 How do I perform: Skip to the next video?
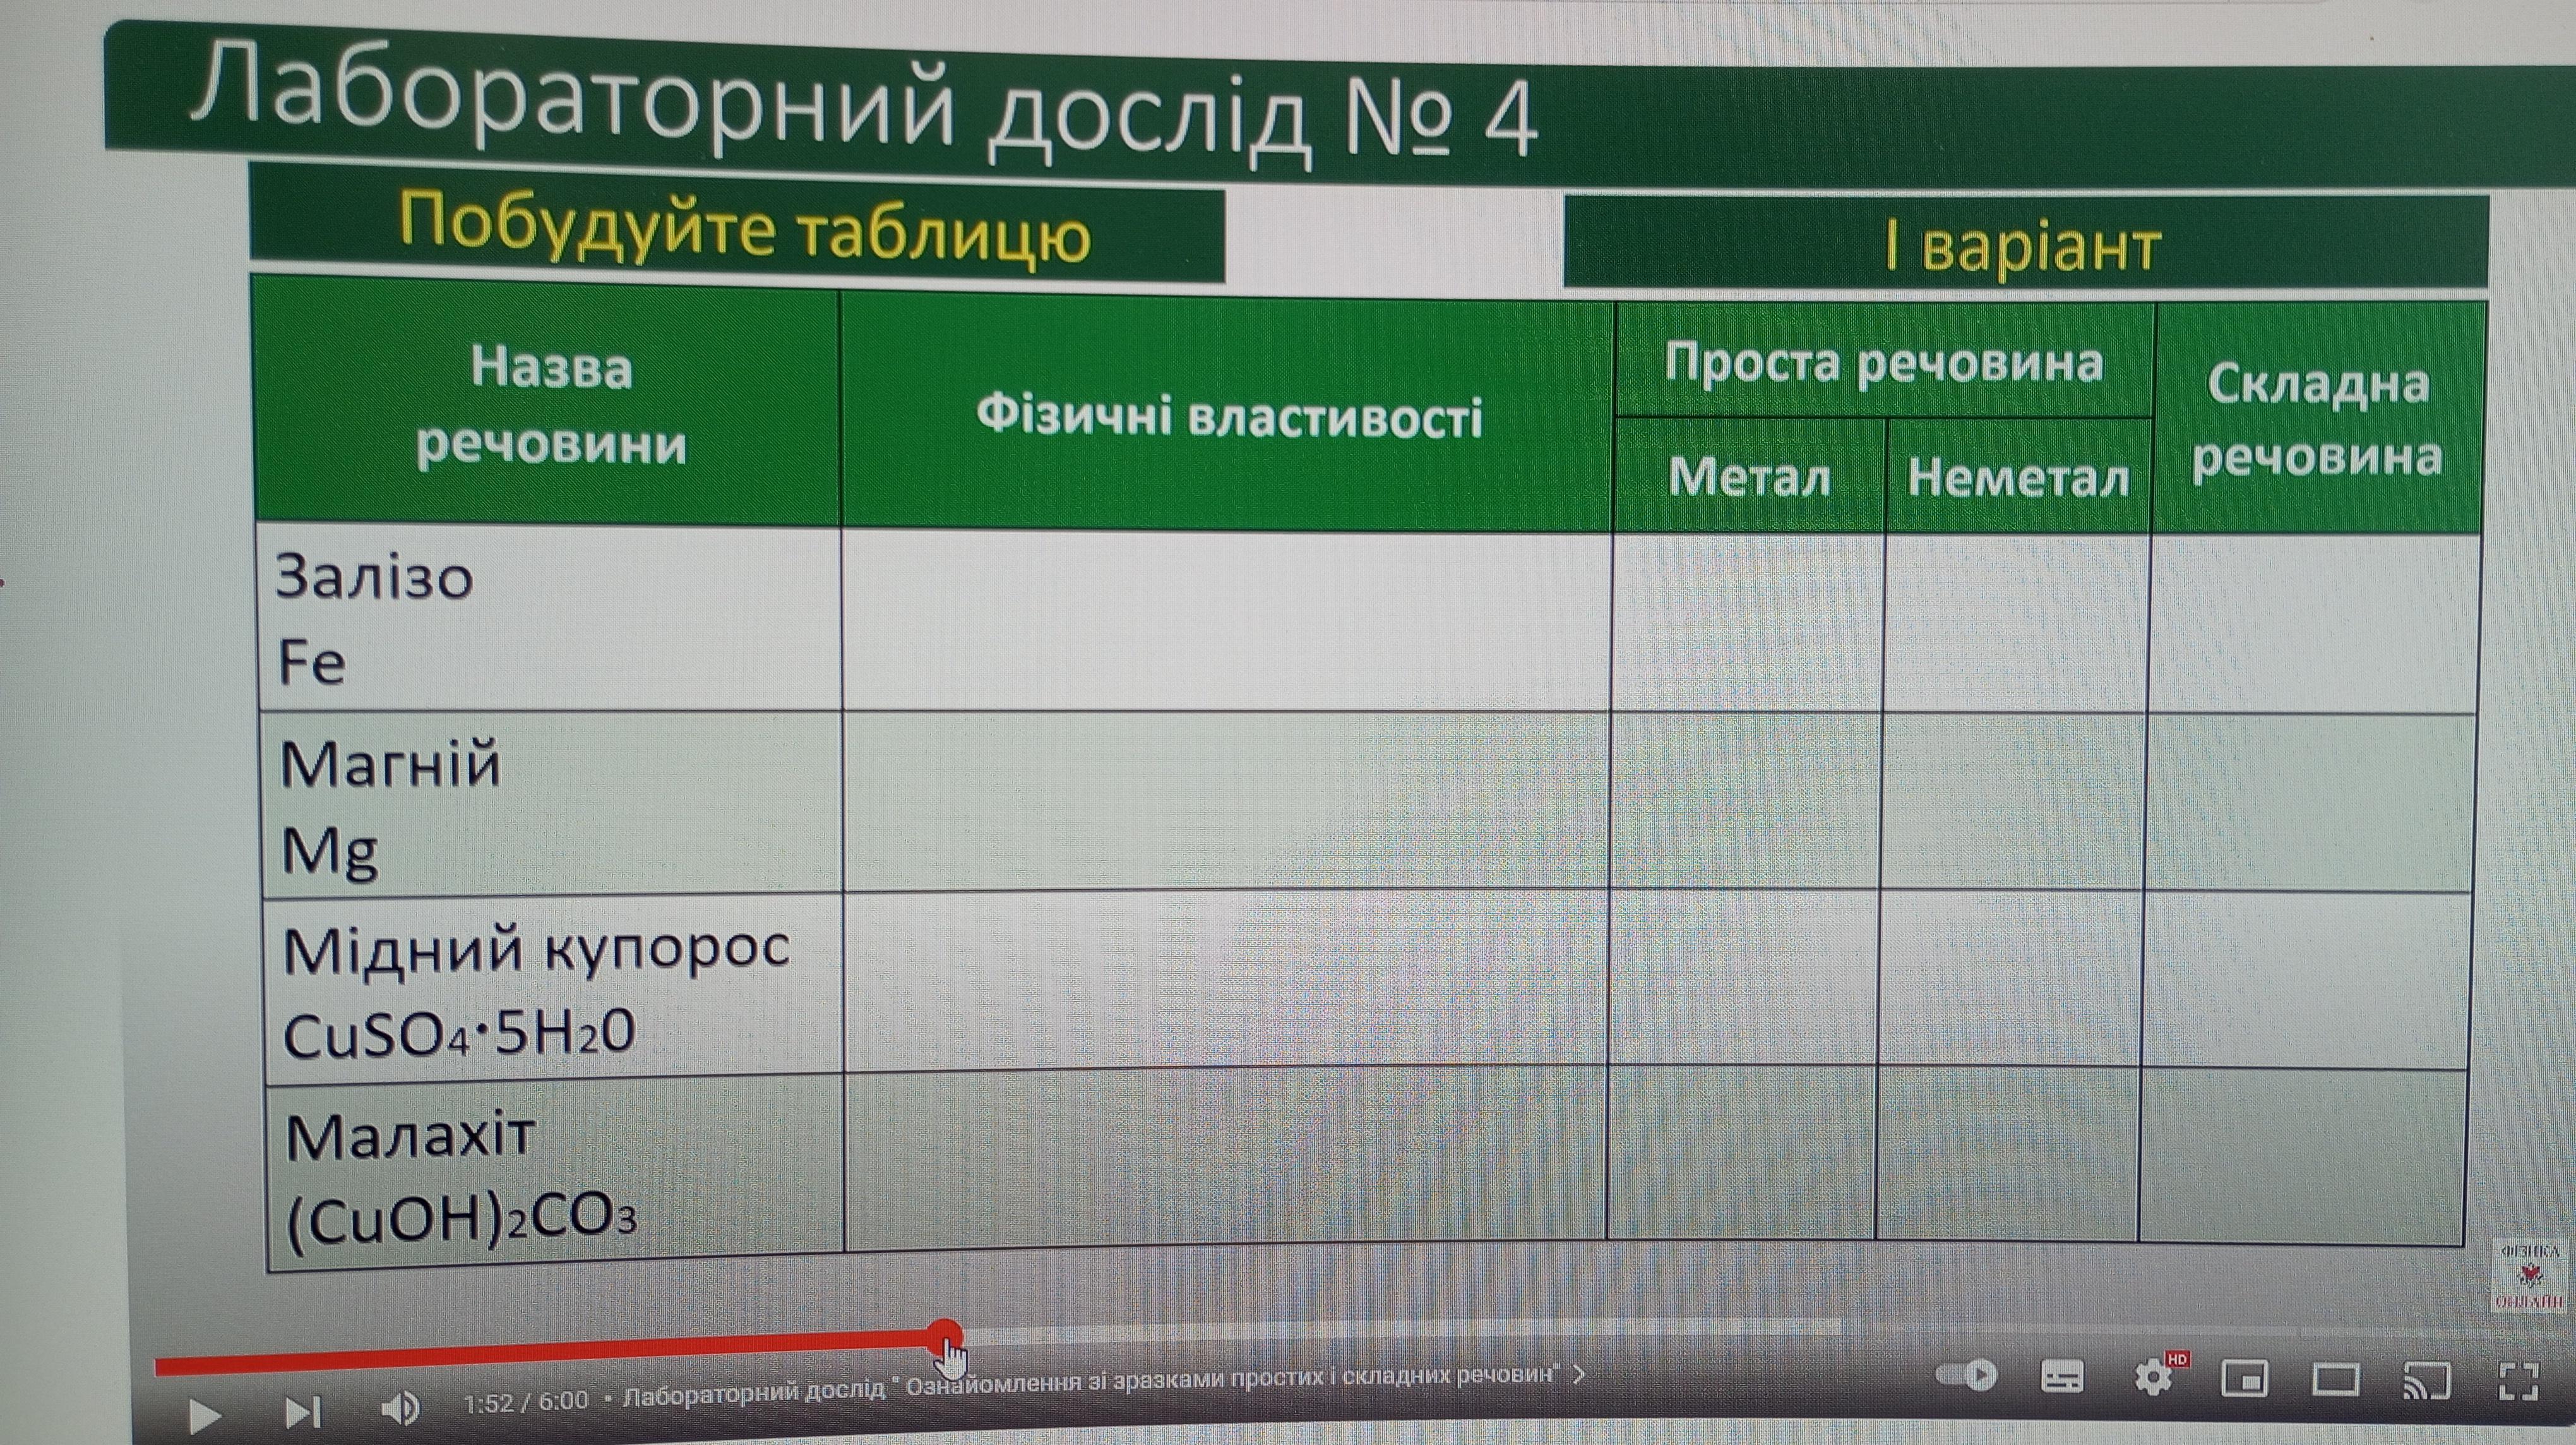click(x=303, y=1412)
